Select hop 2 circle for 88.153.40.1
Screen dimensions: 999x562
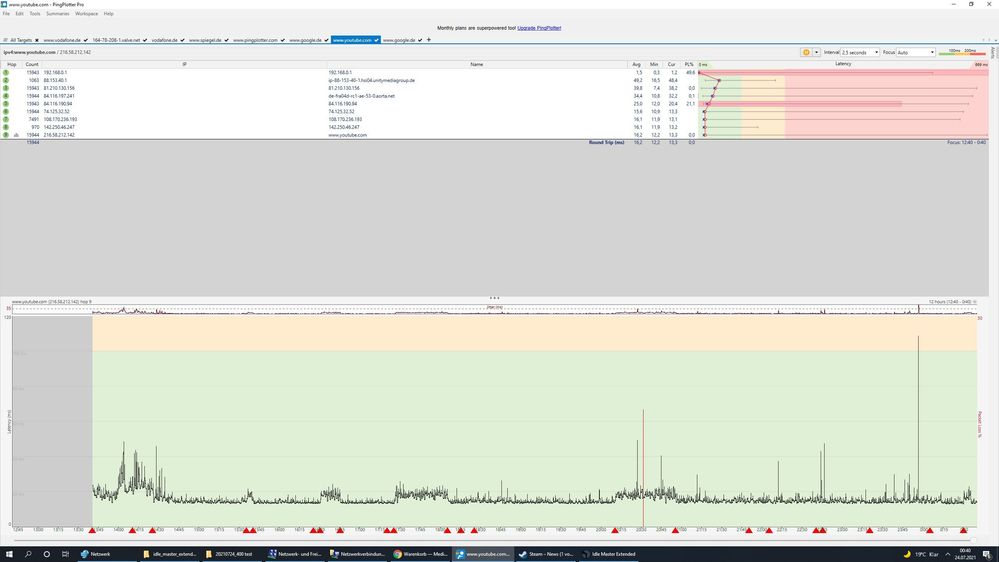click(x=6, y=80)
